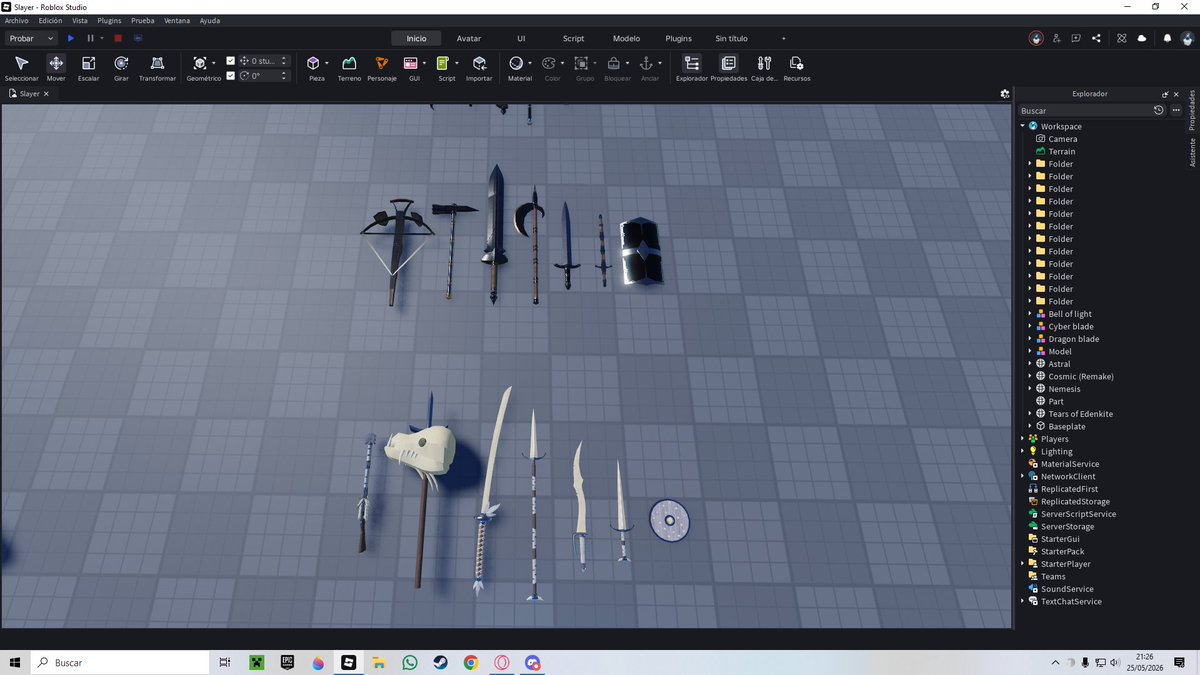Toggle the rotation snap checkbox

point(231,75)
